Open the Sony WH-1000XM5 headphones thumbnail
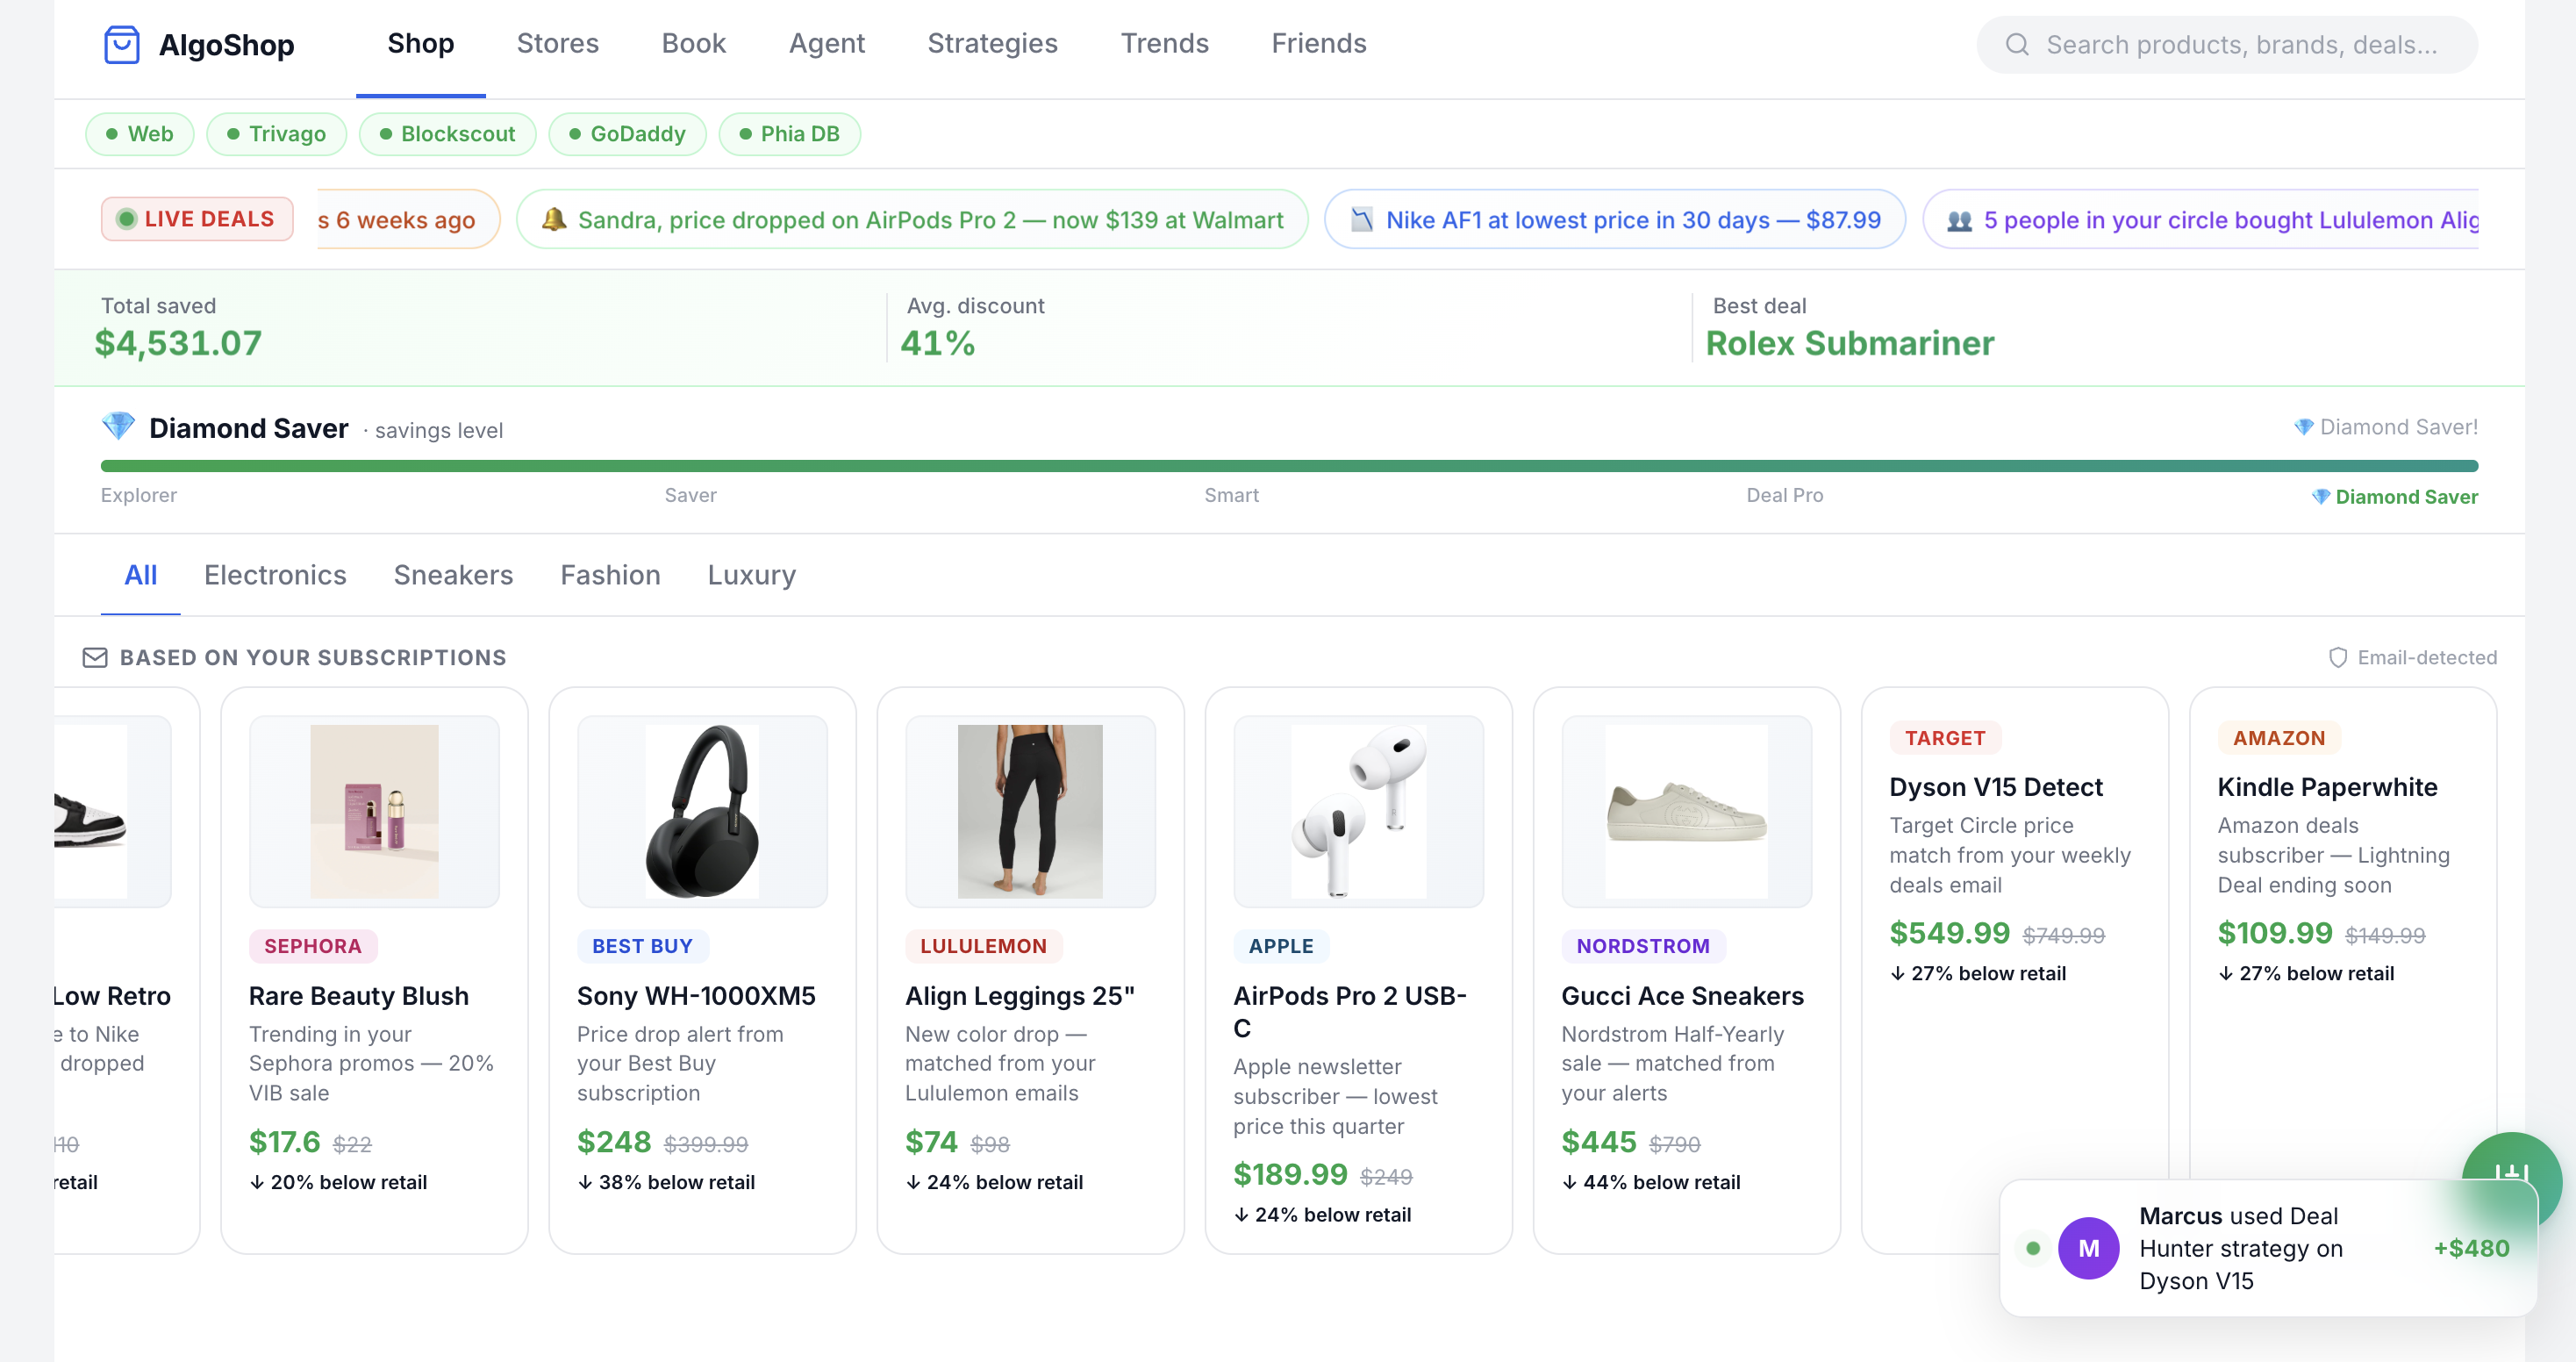This screenshot has width=2576, height=1362. pyautogui.click(x=702, y=810)
